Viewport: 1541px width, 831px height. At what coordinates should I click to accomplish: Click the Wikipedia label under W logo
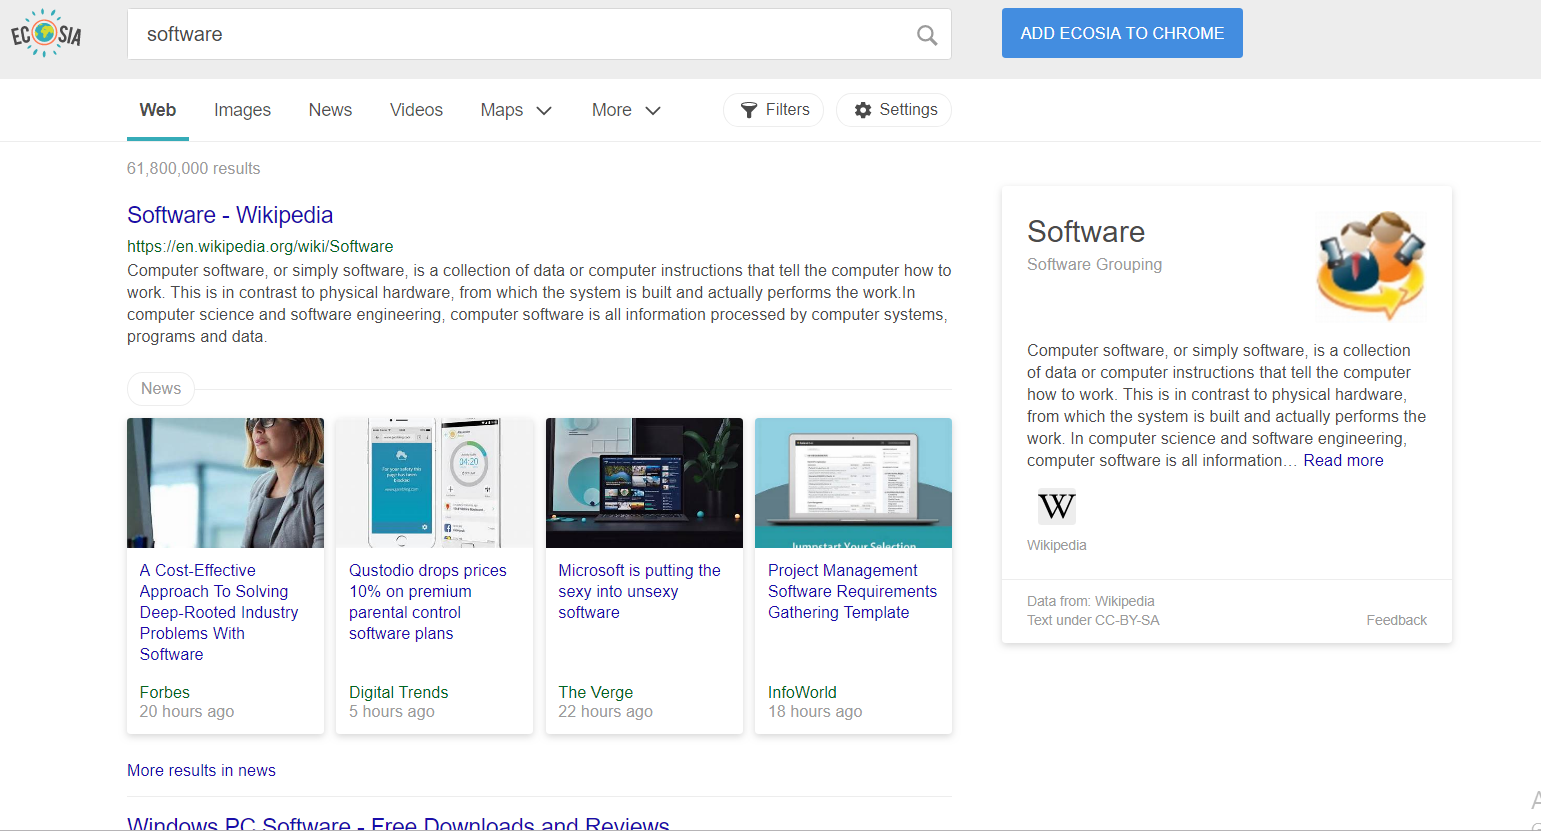click(1056, 545)
